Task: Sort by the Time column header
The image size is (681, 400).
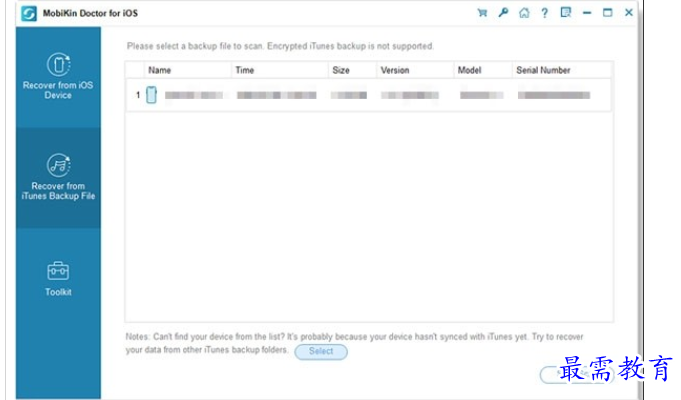Action: [280, 70]
